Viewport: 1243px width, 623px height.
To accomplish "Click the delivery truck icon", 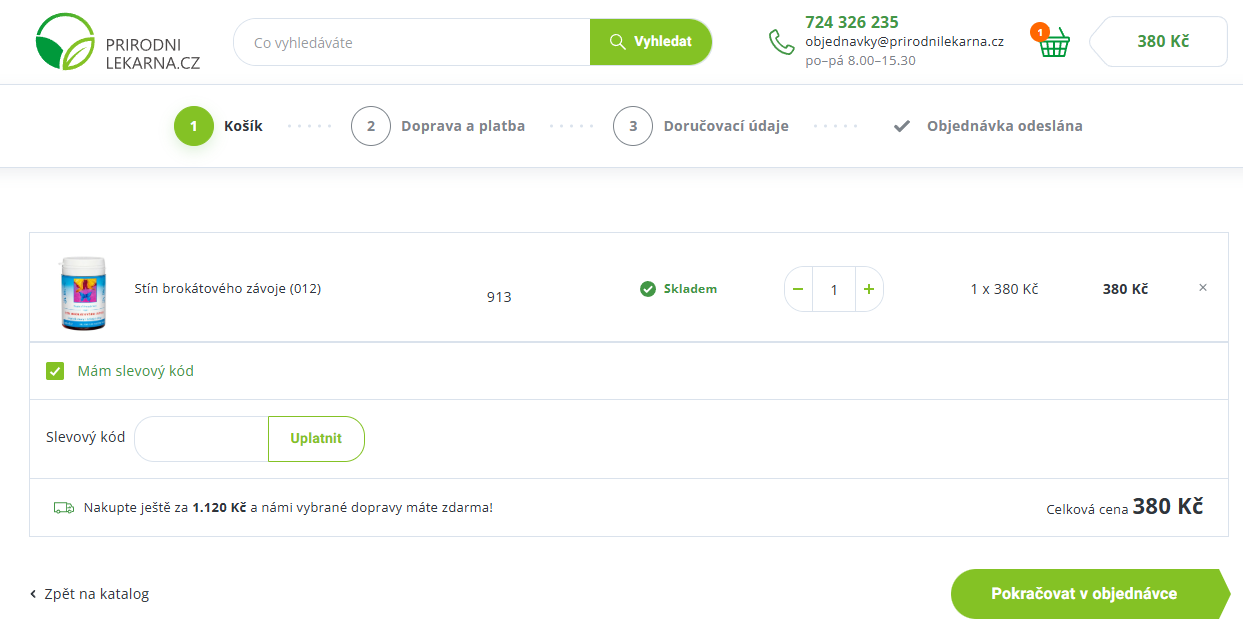I will coord(64,508).
